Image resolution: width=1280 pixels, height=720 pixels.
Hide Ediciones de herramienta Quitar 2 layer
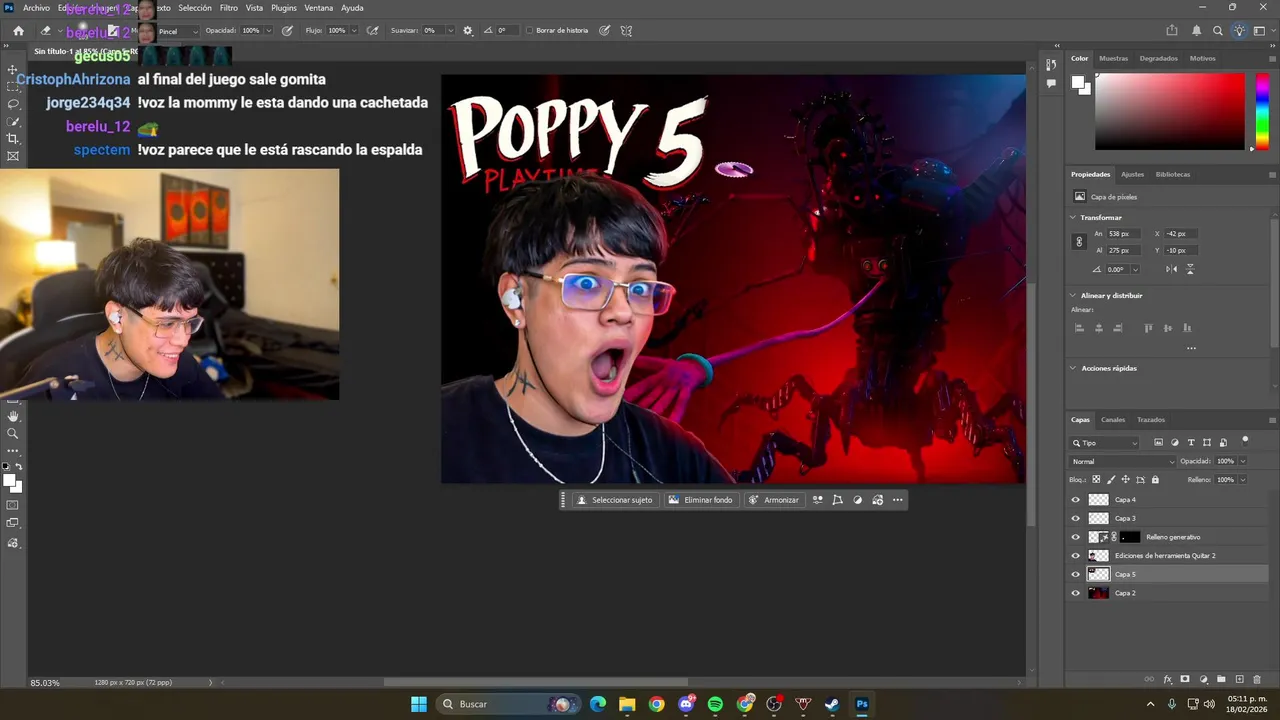tap(1076, 556)
